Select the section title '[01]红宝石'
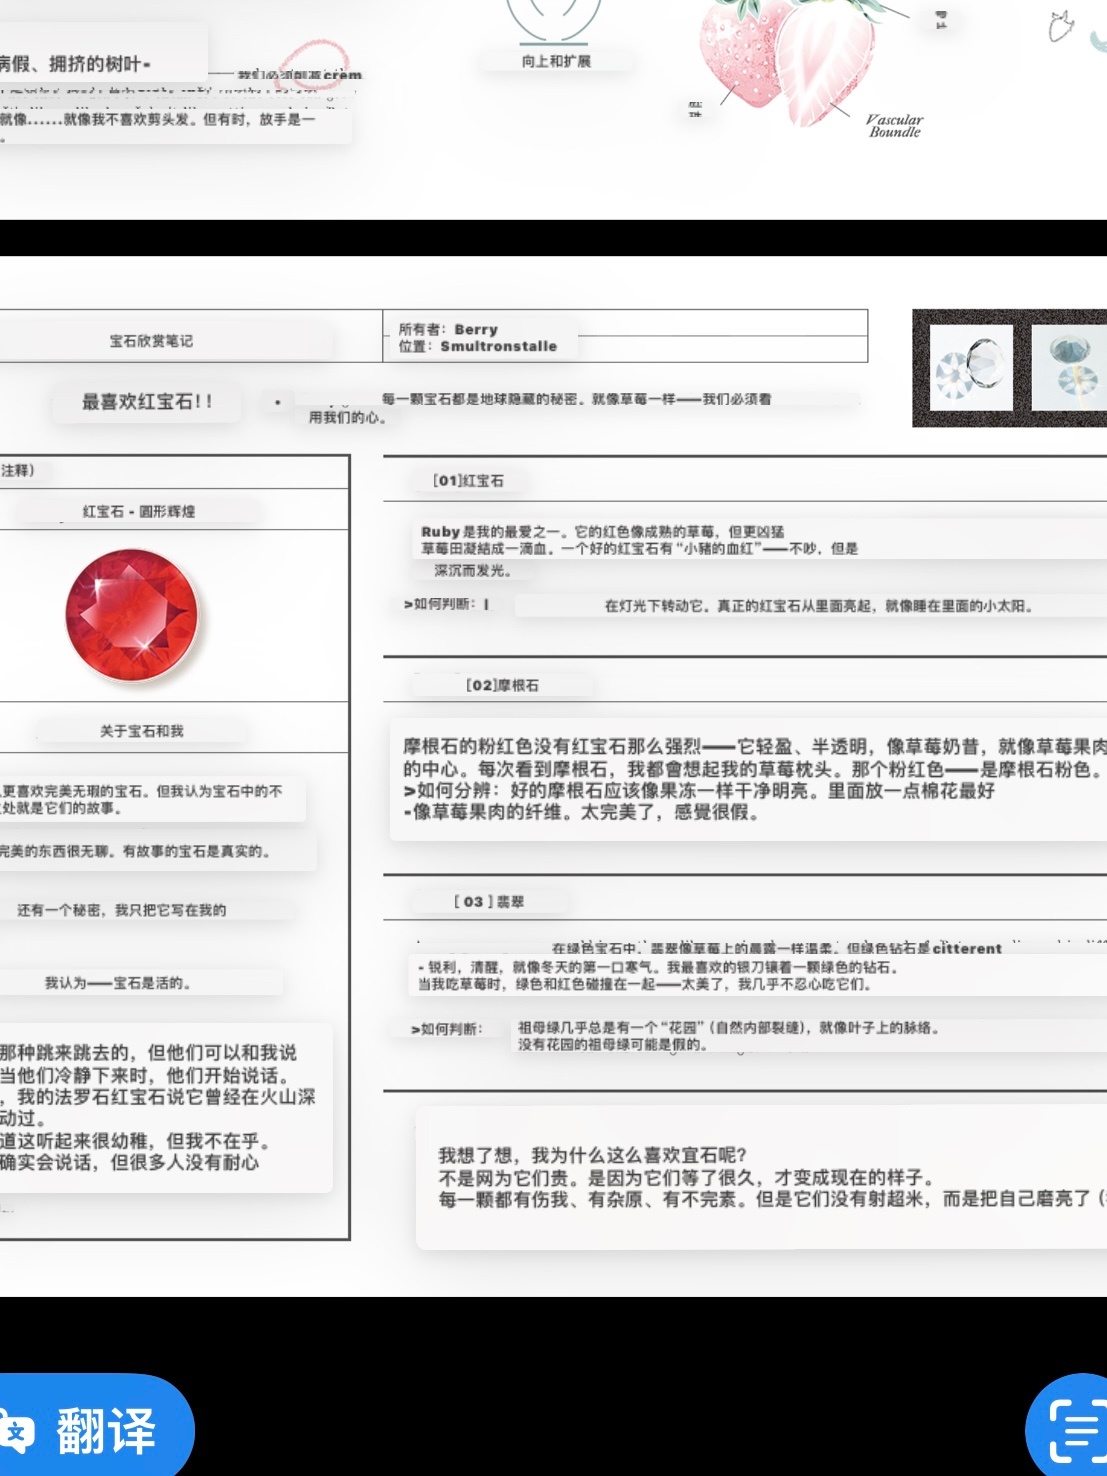The image size is (1107, 1476). tap(468, 481)
